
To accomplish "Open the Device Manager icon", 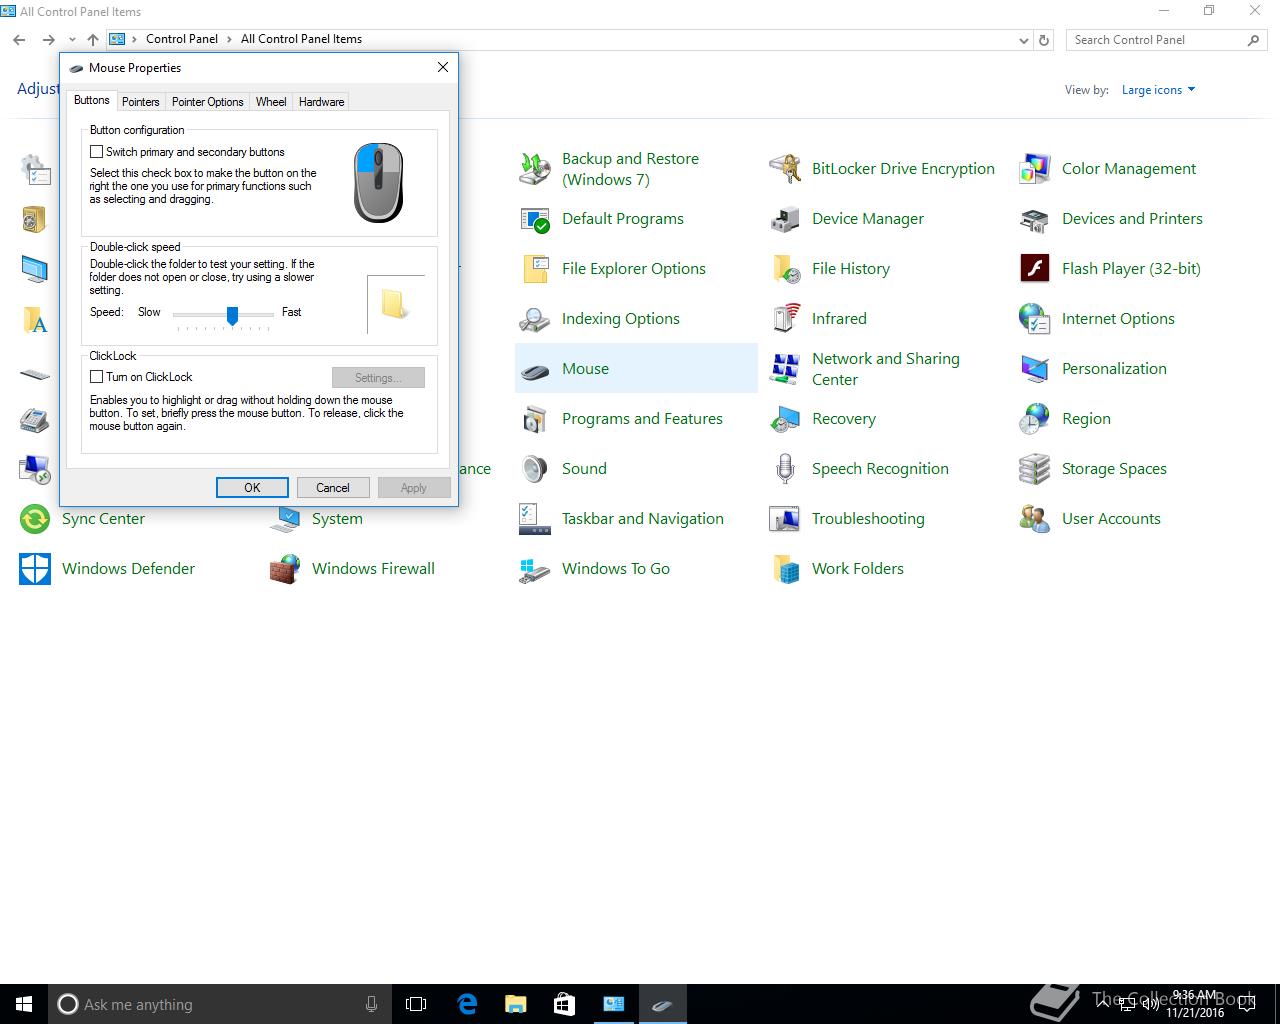I will [x=785, y=219].
